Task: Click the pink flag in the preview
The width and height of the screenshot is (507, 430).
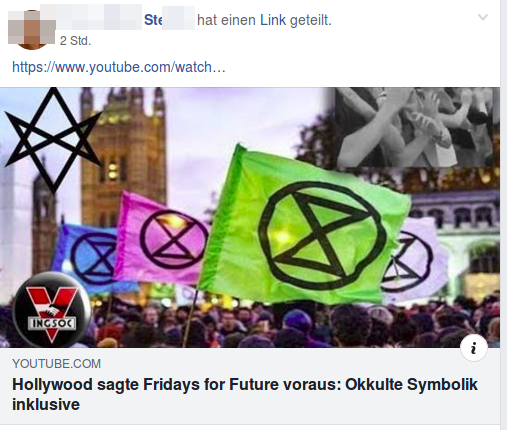Action: coord(160,238)
